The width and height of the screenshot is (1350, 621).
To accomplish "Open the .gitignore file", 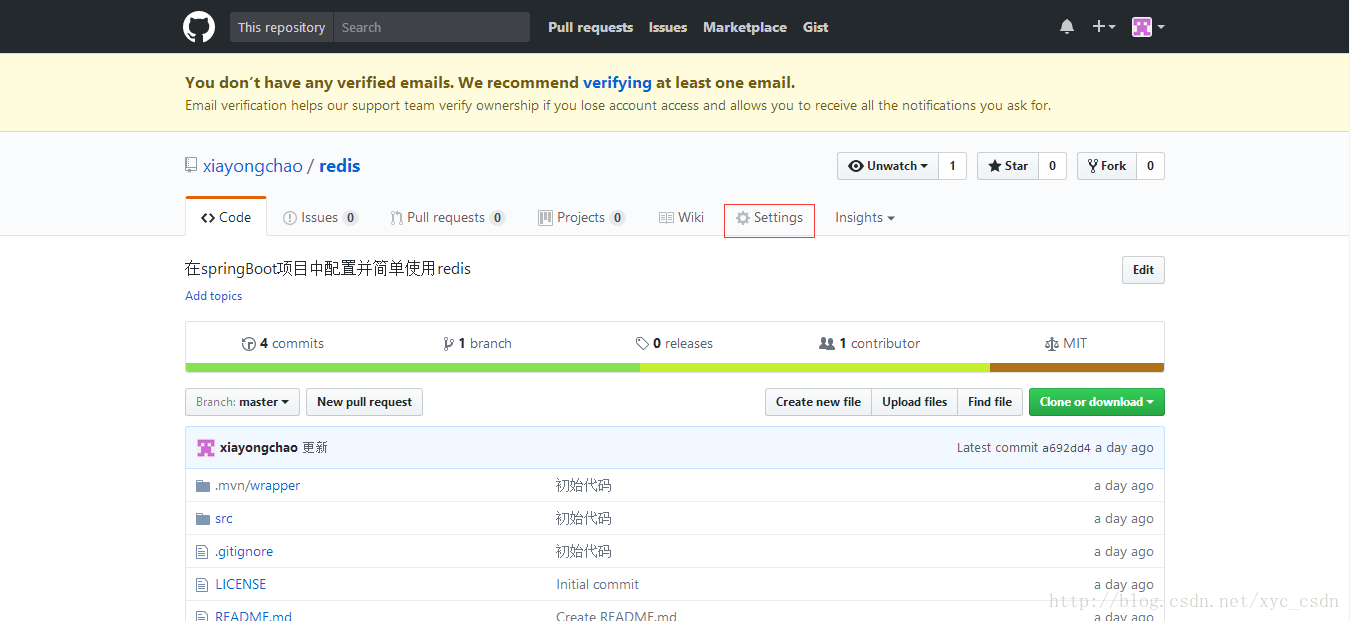I will click(244, 552).
